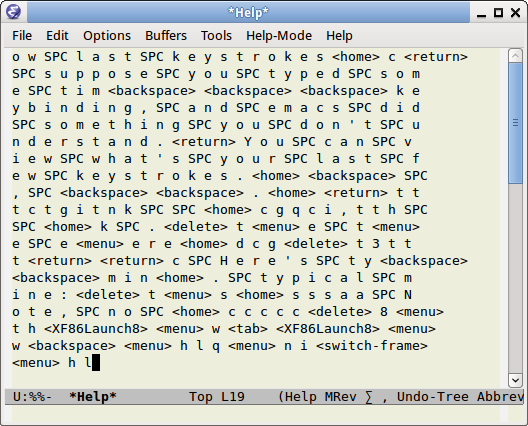Open the Edit menu
This screenshot has height=426, width=528.
[x=57, y=36]
